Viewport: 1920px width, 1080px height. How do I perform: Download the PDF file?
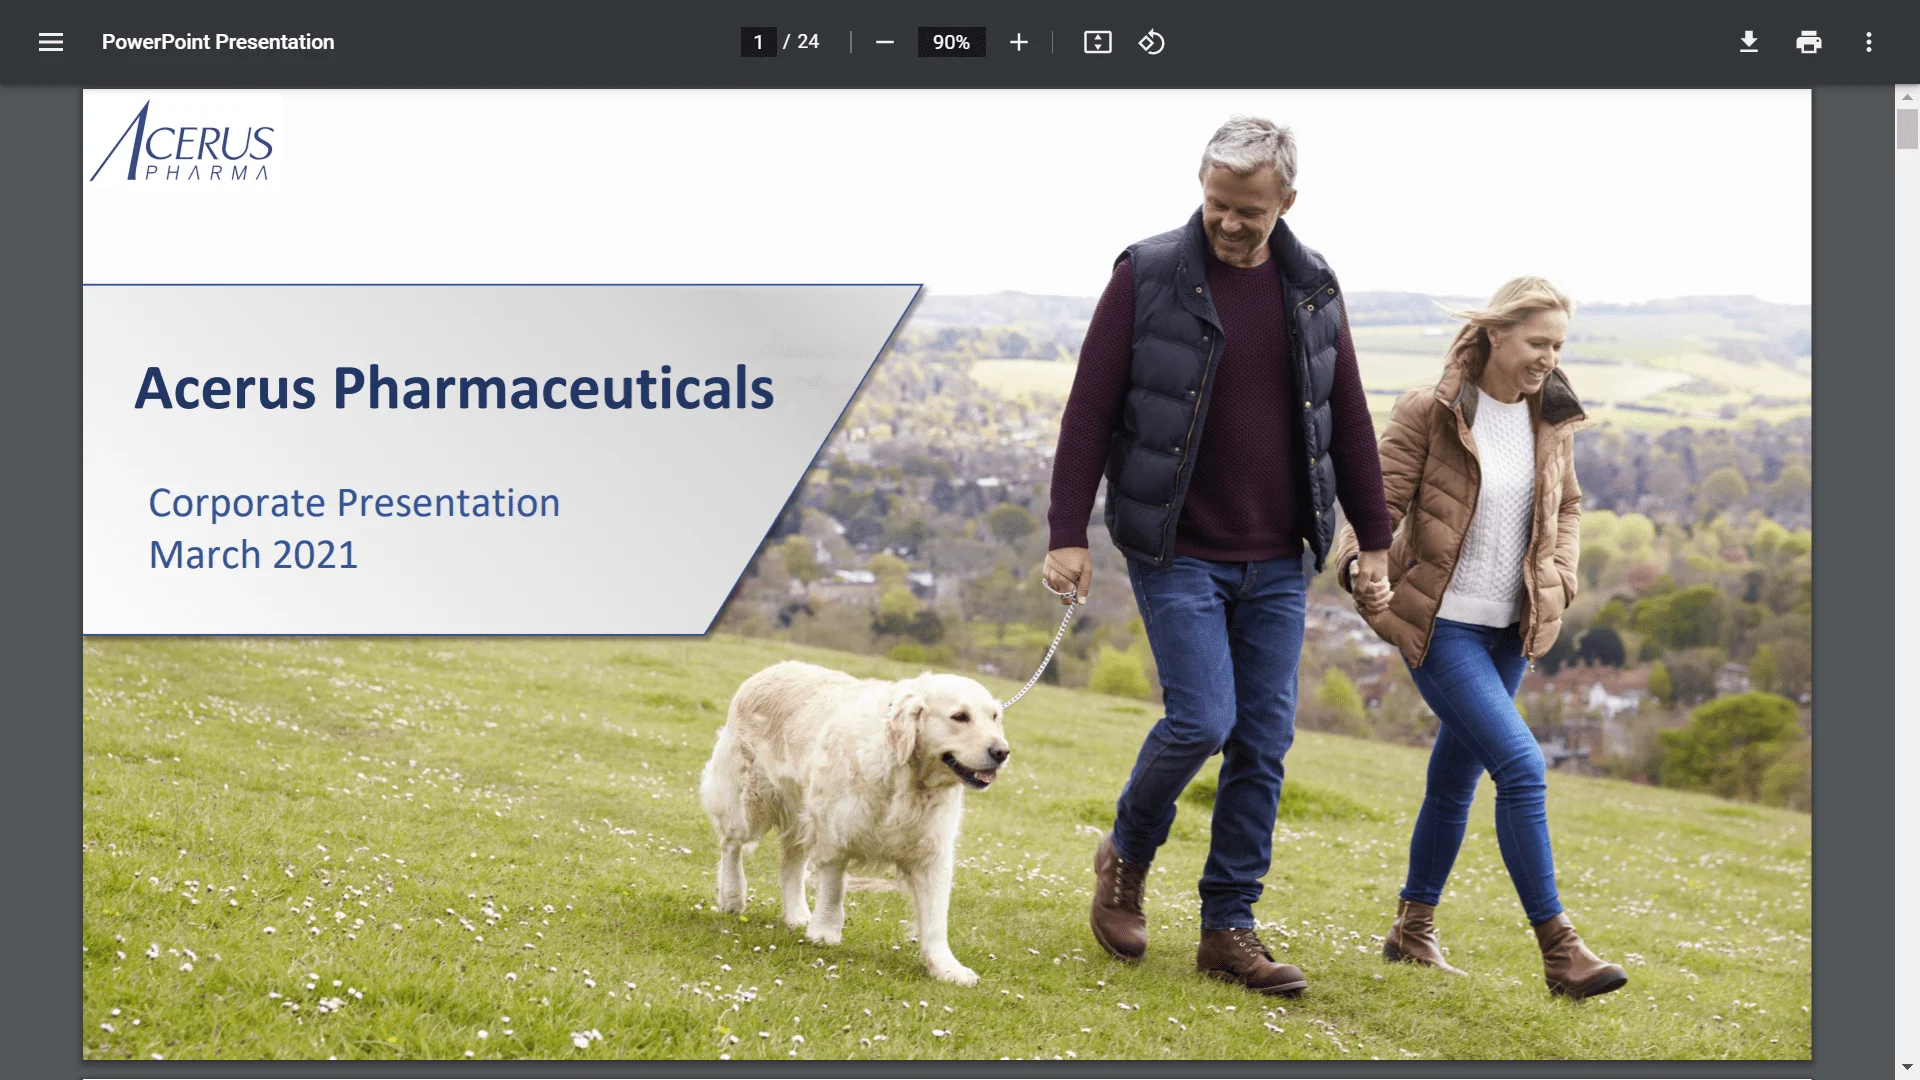point(1748,42)
